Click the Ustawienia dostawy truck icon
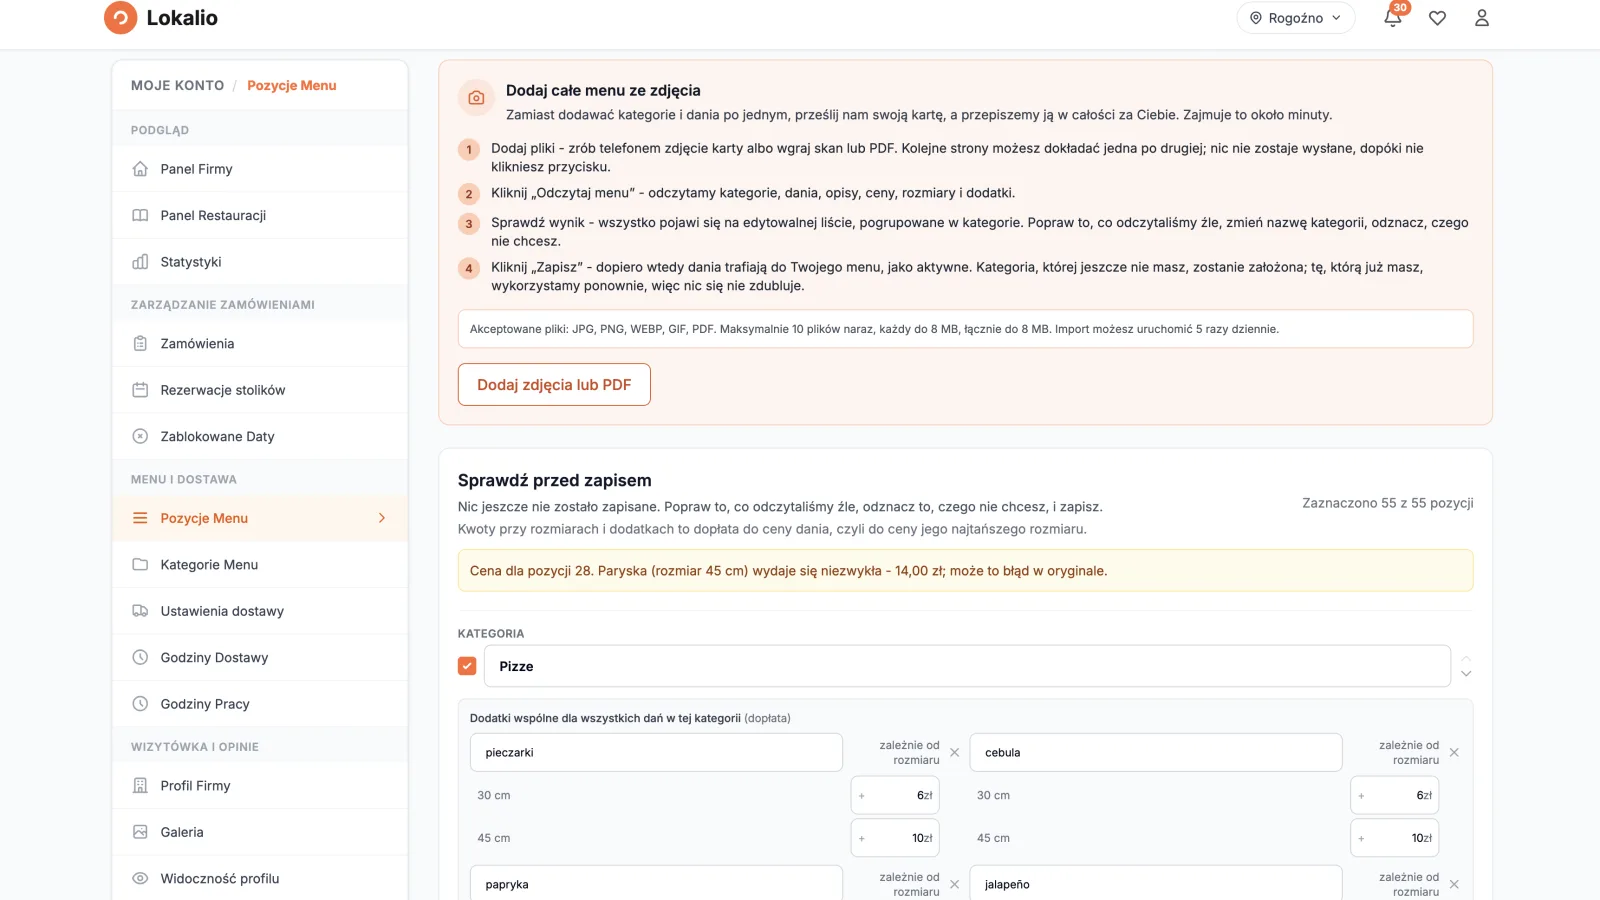Viewport: 1600px width, 900px height. click(x=140, y=611)
